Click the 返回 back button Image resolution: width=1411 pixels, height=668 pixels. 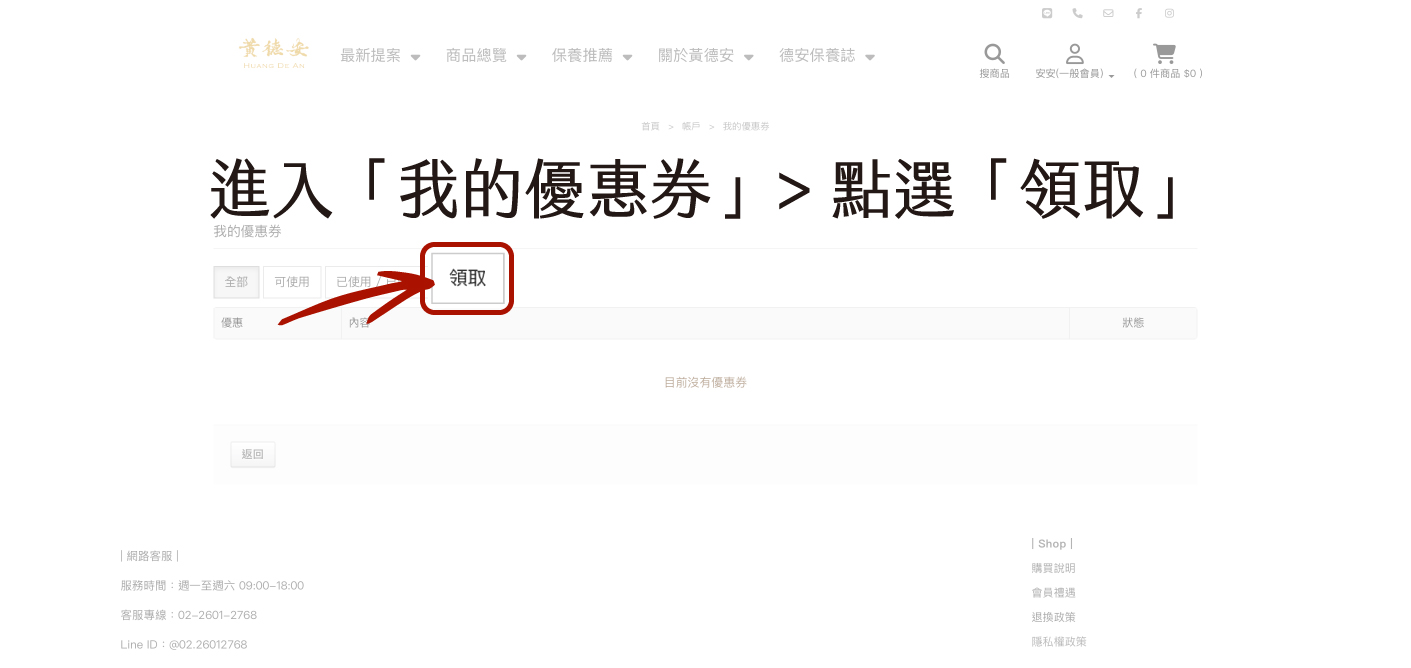pos(253,454)
